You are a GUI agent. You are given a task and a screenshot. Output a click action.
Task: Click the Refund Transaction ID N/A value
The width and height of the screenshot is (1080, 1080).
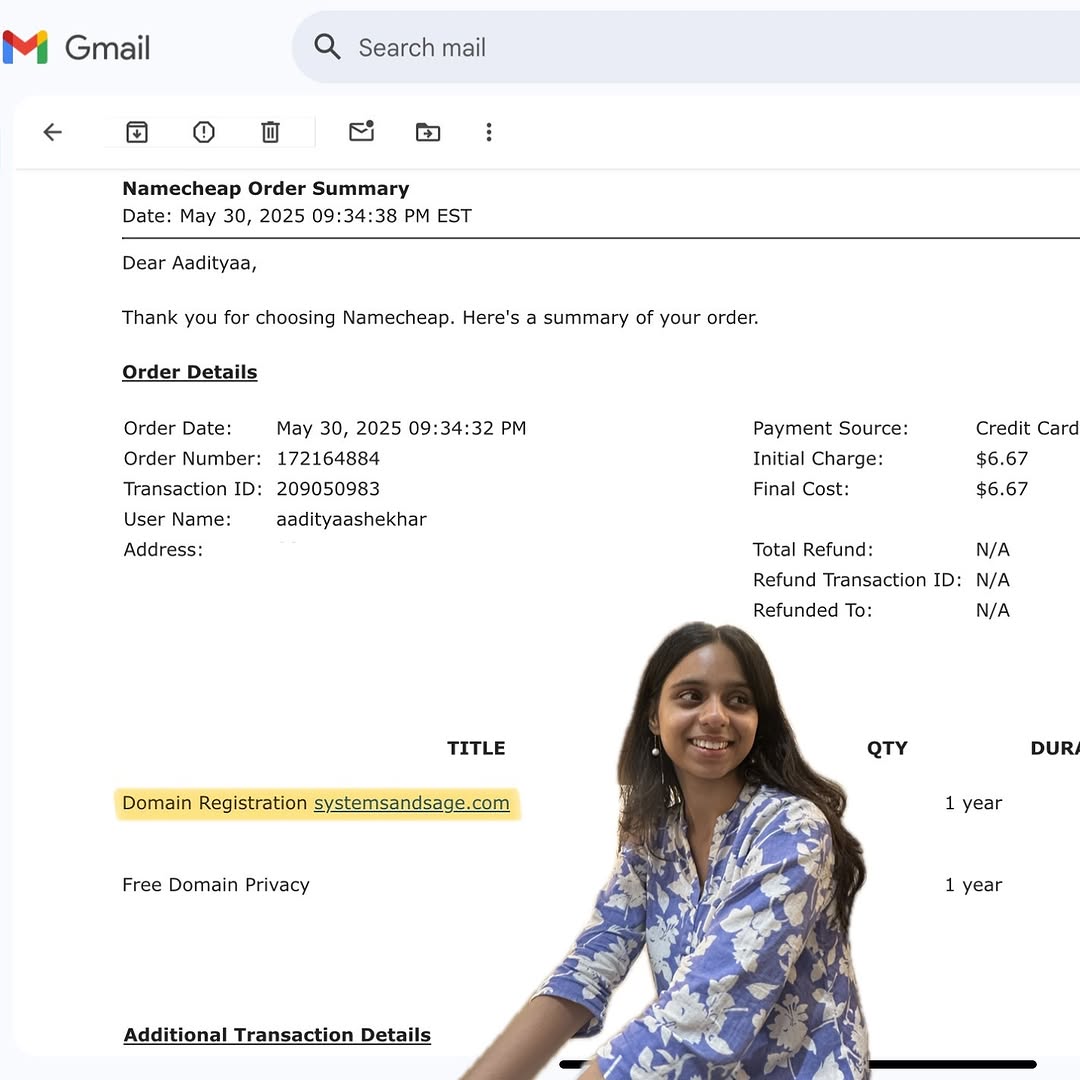pyautogui.click(x=993, y=579)
